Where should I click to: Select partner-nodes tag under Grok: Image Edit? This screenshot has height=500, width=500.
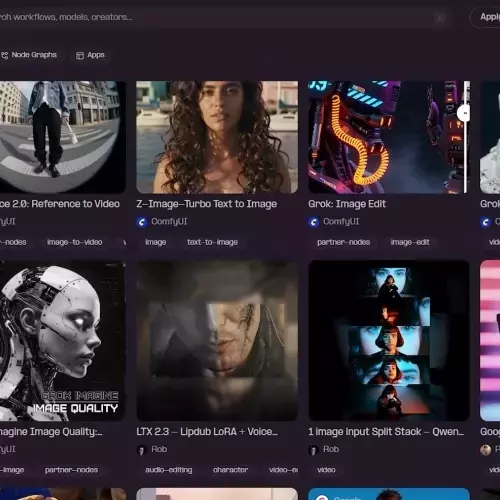344,242
